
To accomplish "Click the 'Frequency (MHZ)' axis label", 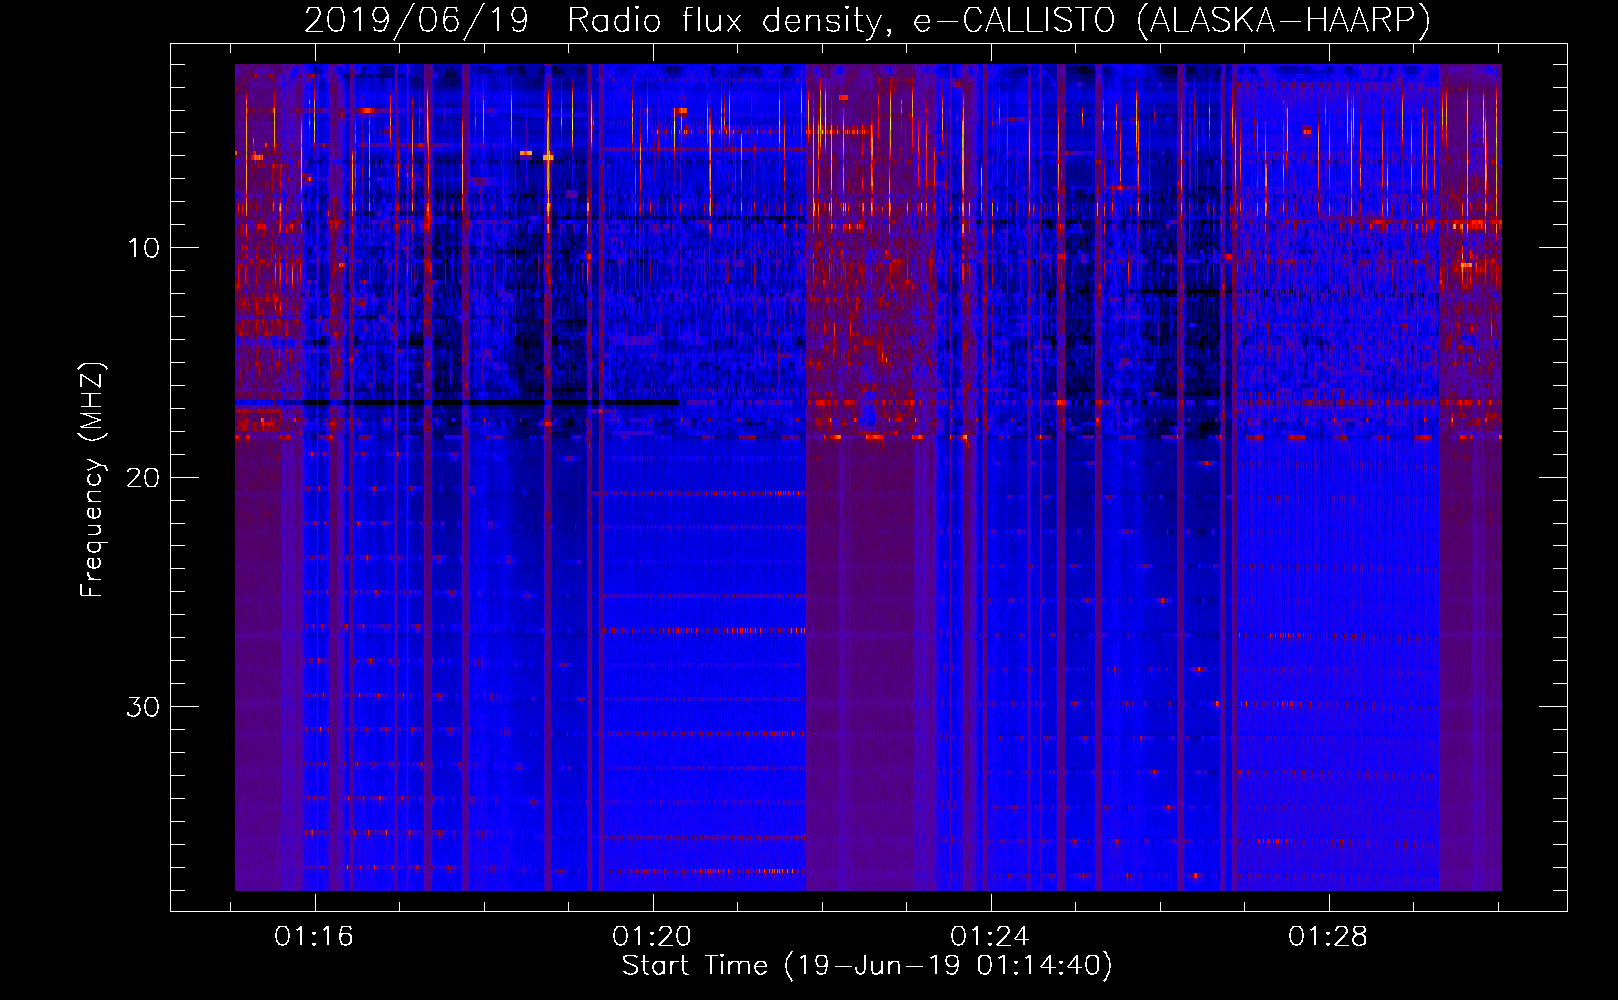I will click(92, 480).
